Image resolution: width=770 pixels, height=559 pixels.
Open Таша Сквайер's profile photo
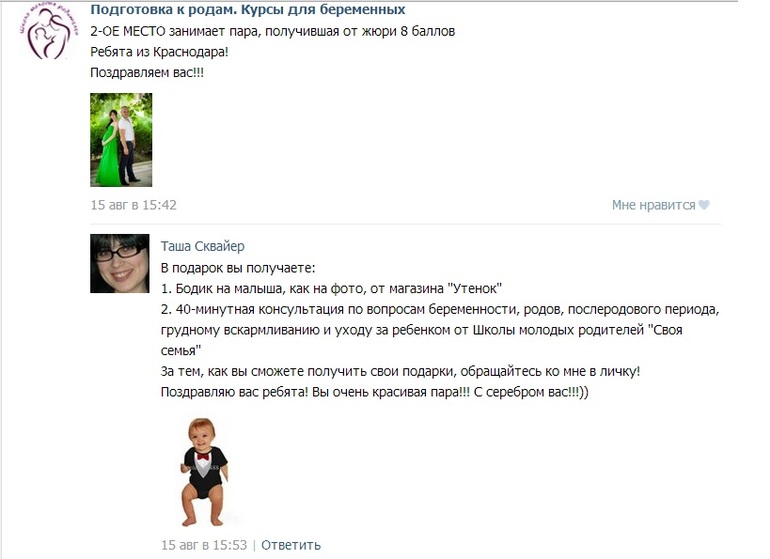point(120,264)
